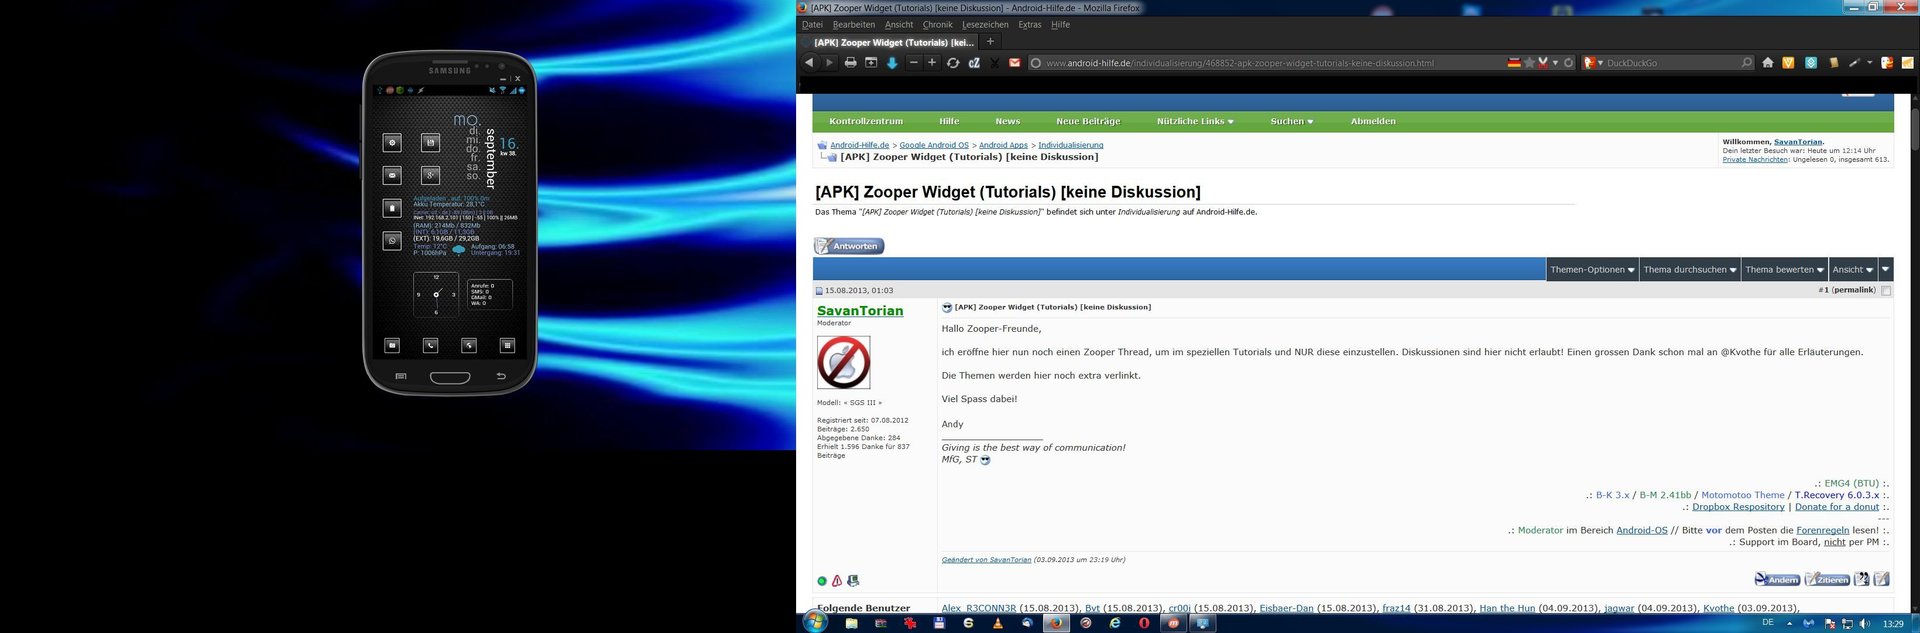Open the Extras menu
The image size is (1920, 633).
(x=1030, y=25)
